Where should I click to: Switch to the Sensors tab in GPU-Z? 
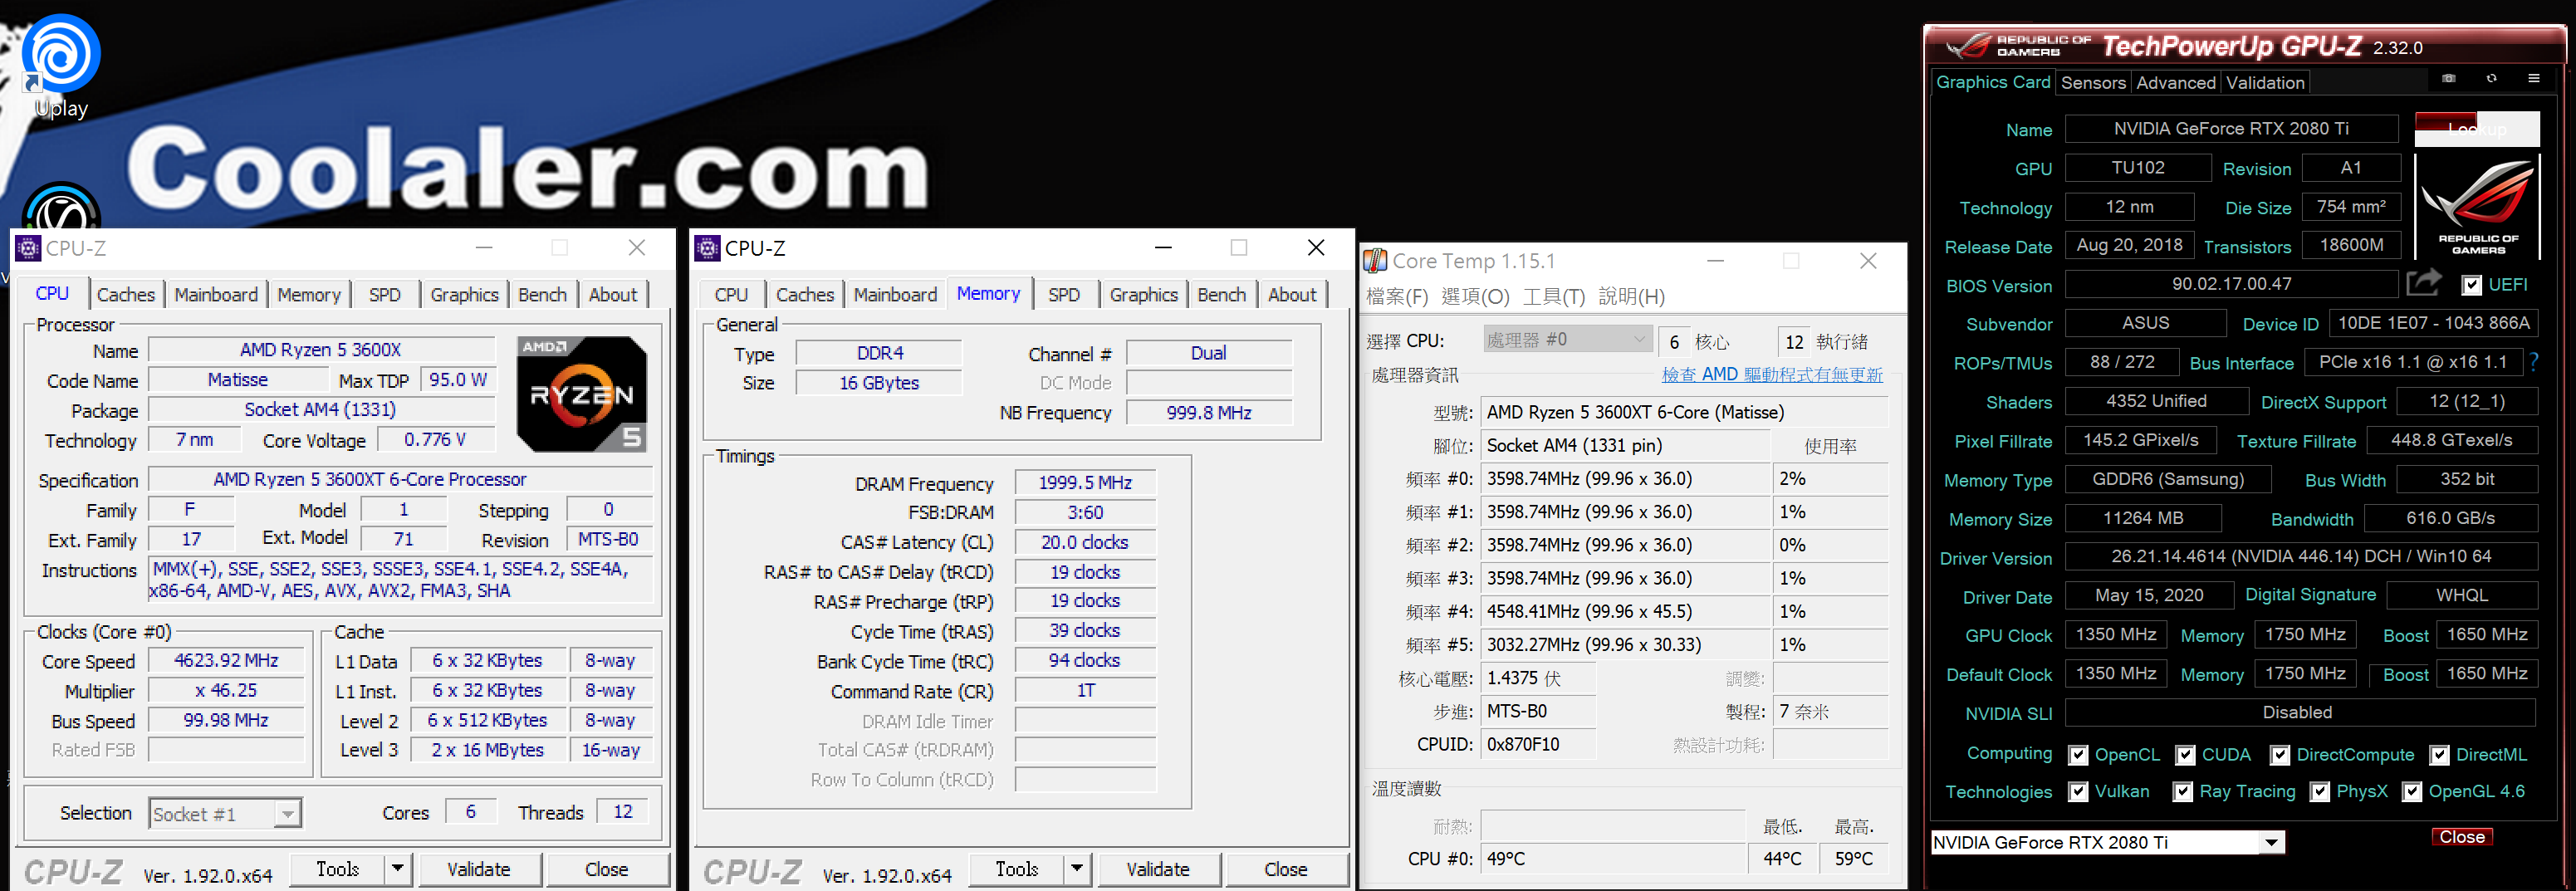click(x=2093, y=83)
